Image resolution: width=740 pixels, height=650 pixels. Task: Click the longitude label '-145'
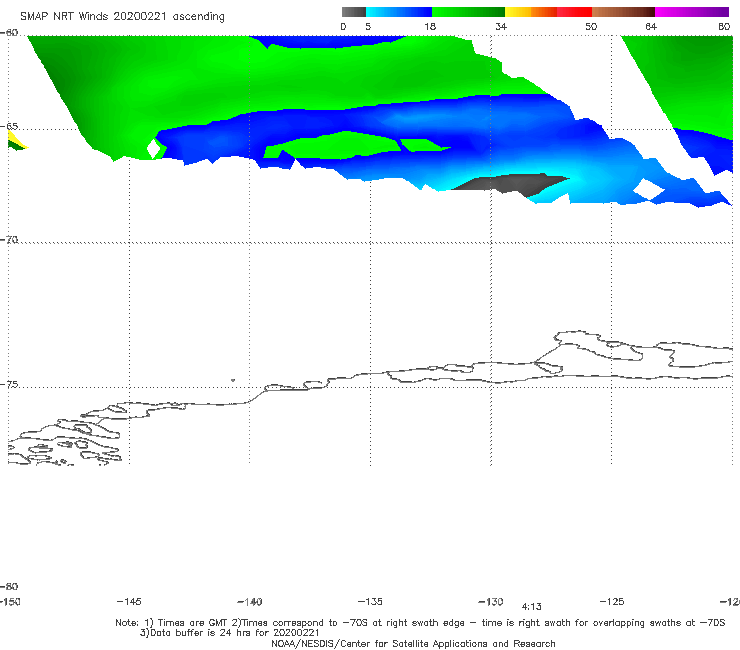coord(129,602)
